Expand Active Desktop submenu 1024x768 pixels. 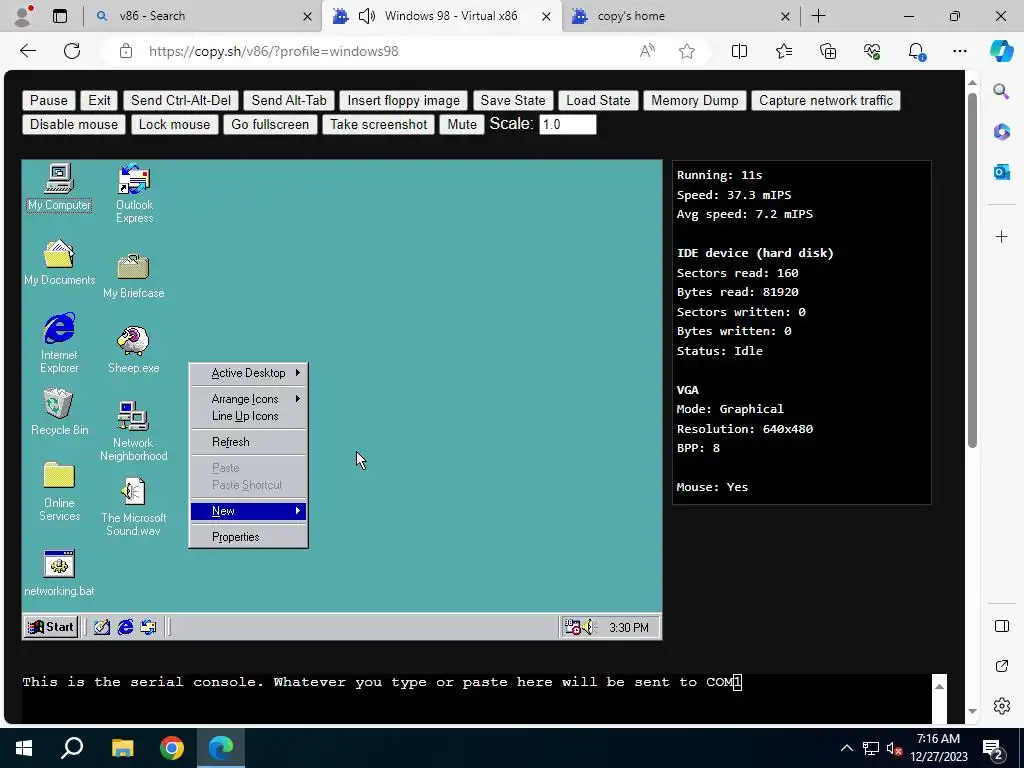coord(248,373)
